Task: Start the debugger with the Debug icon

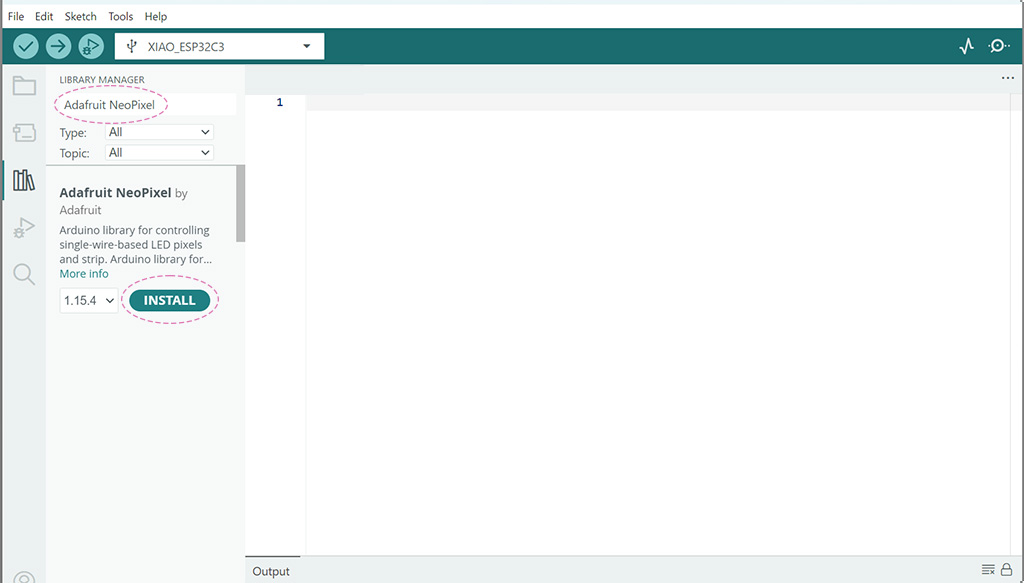Action: coord(91,46)
